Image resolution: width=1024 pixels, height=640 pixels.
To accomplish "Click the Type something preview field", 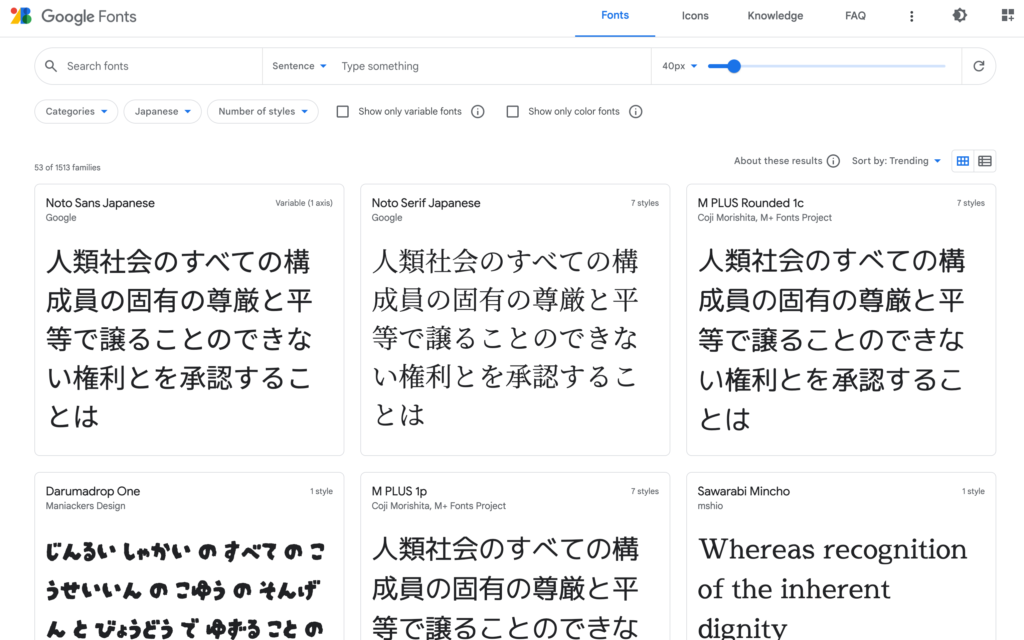I will 492,66.
